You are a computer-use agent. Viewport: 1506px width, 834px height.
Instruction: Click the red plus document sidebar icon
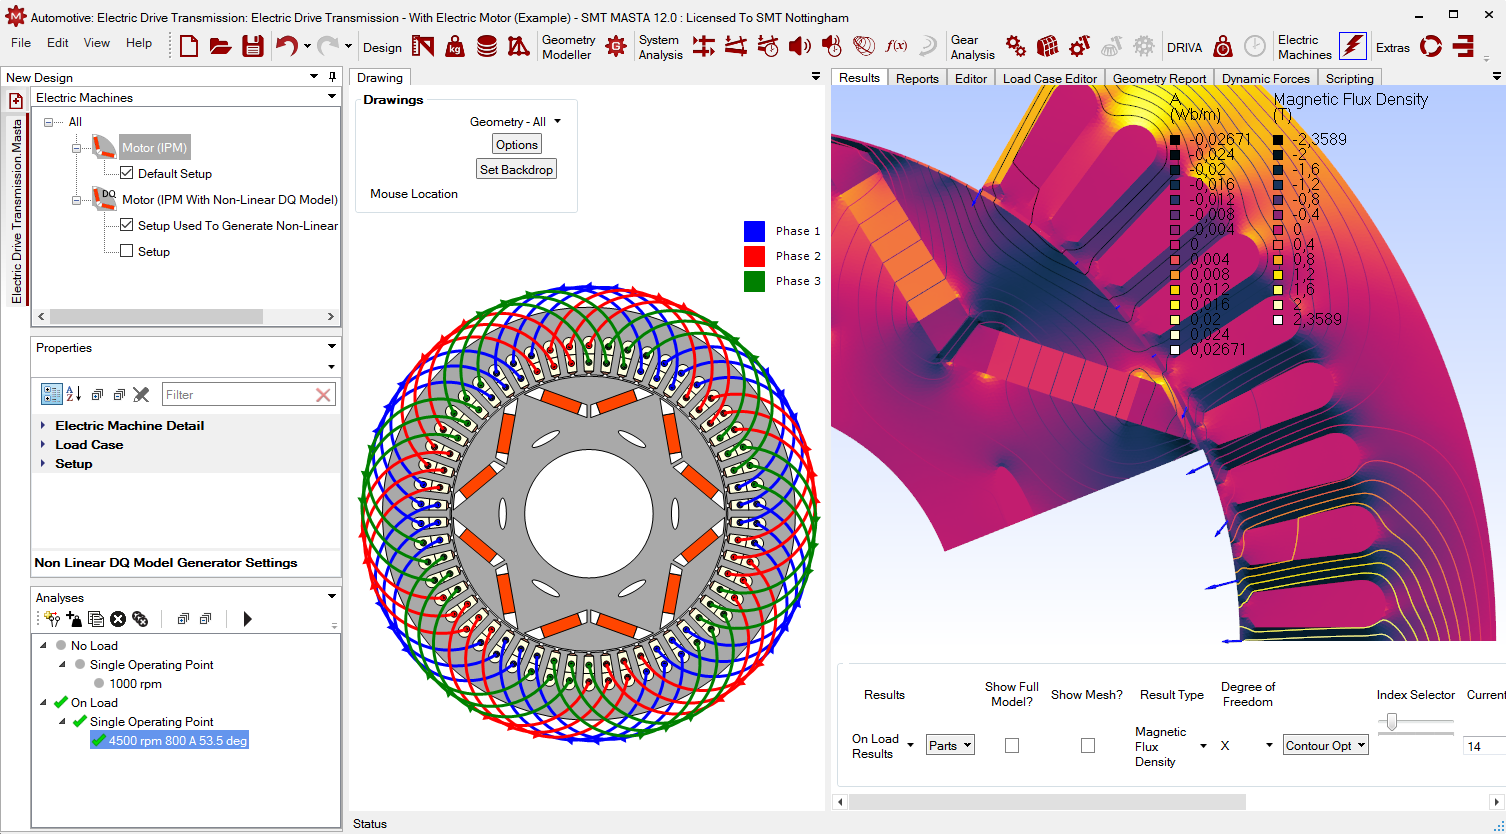pos(16,101)
